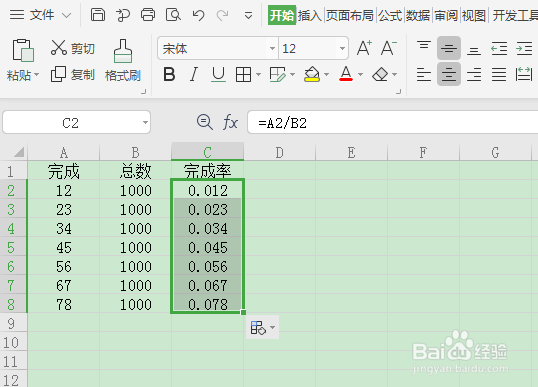Viewport: 538px width, 387px height.
Task: Click the eraser clear-format icon
Action: pyautogui.click(x=380, y=74)
